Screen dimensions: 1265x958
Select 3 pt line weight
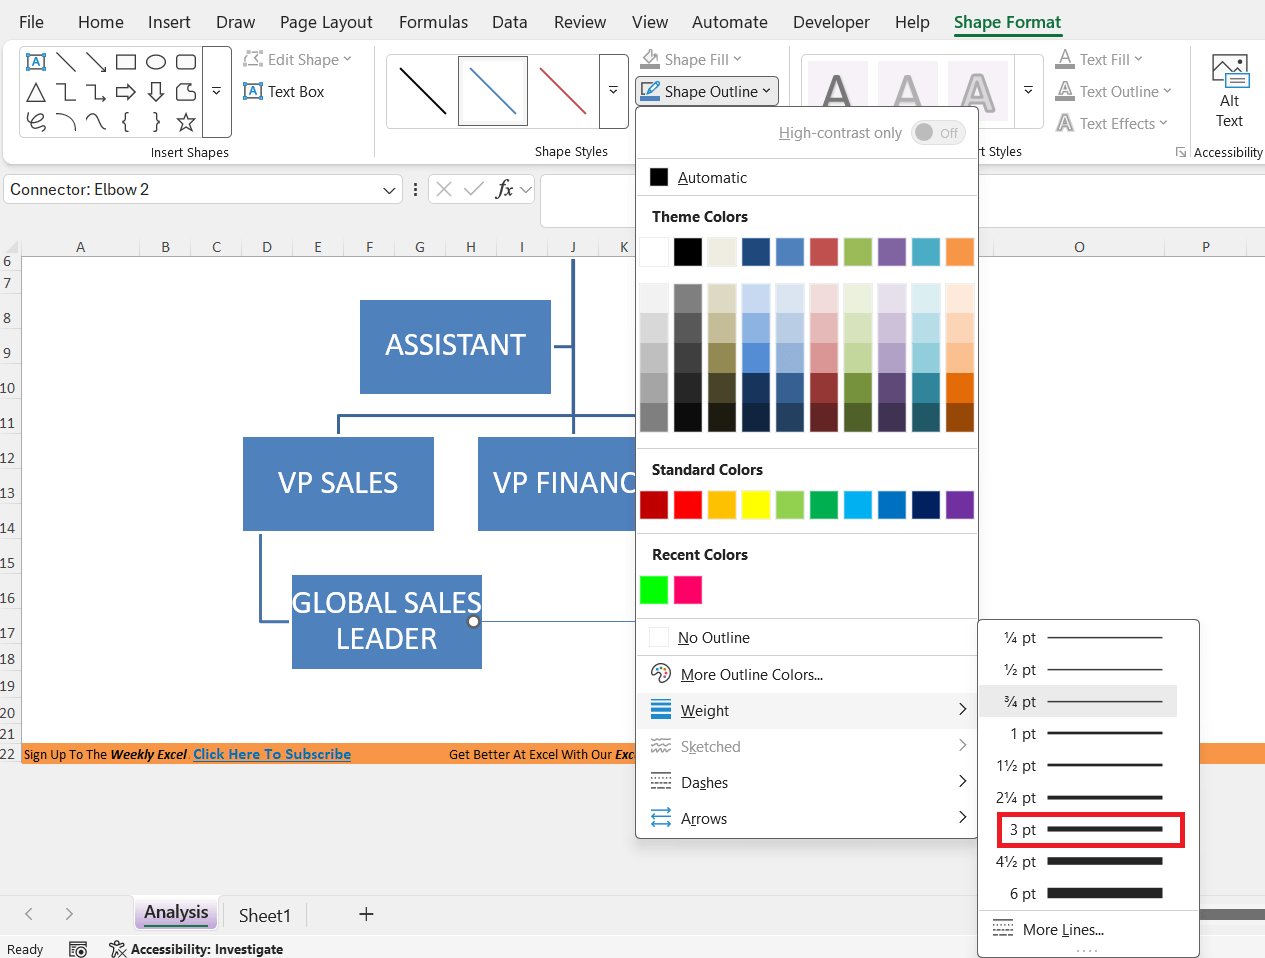pyautogui.click(x=1088, y=829)
